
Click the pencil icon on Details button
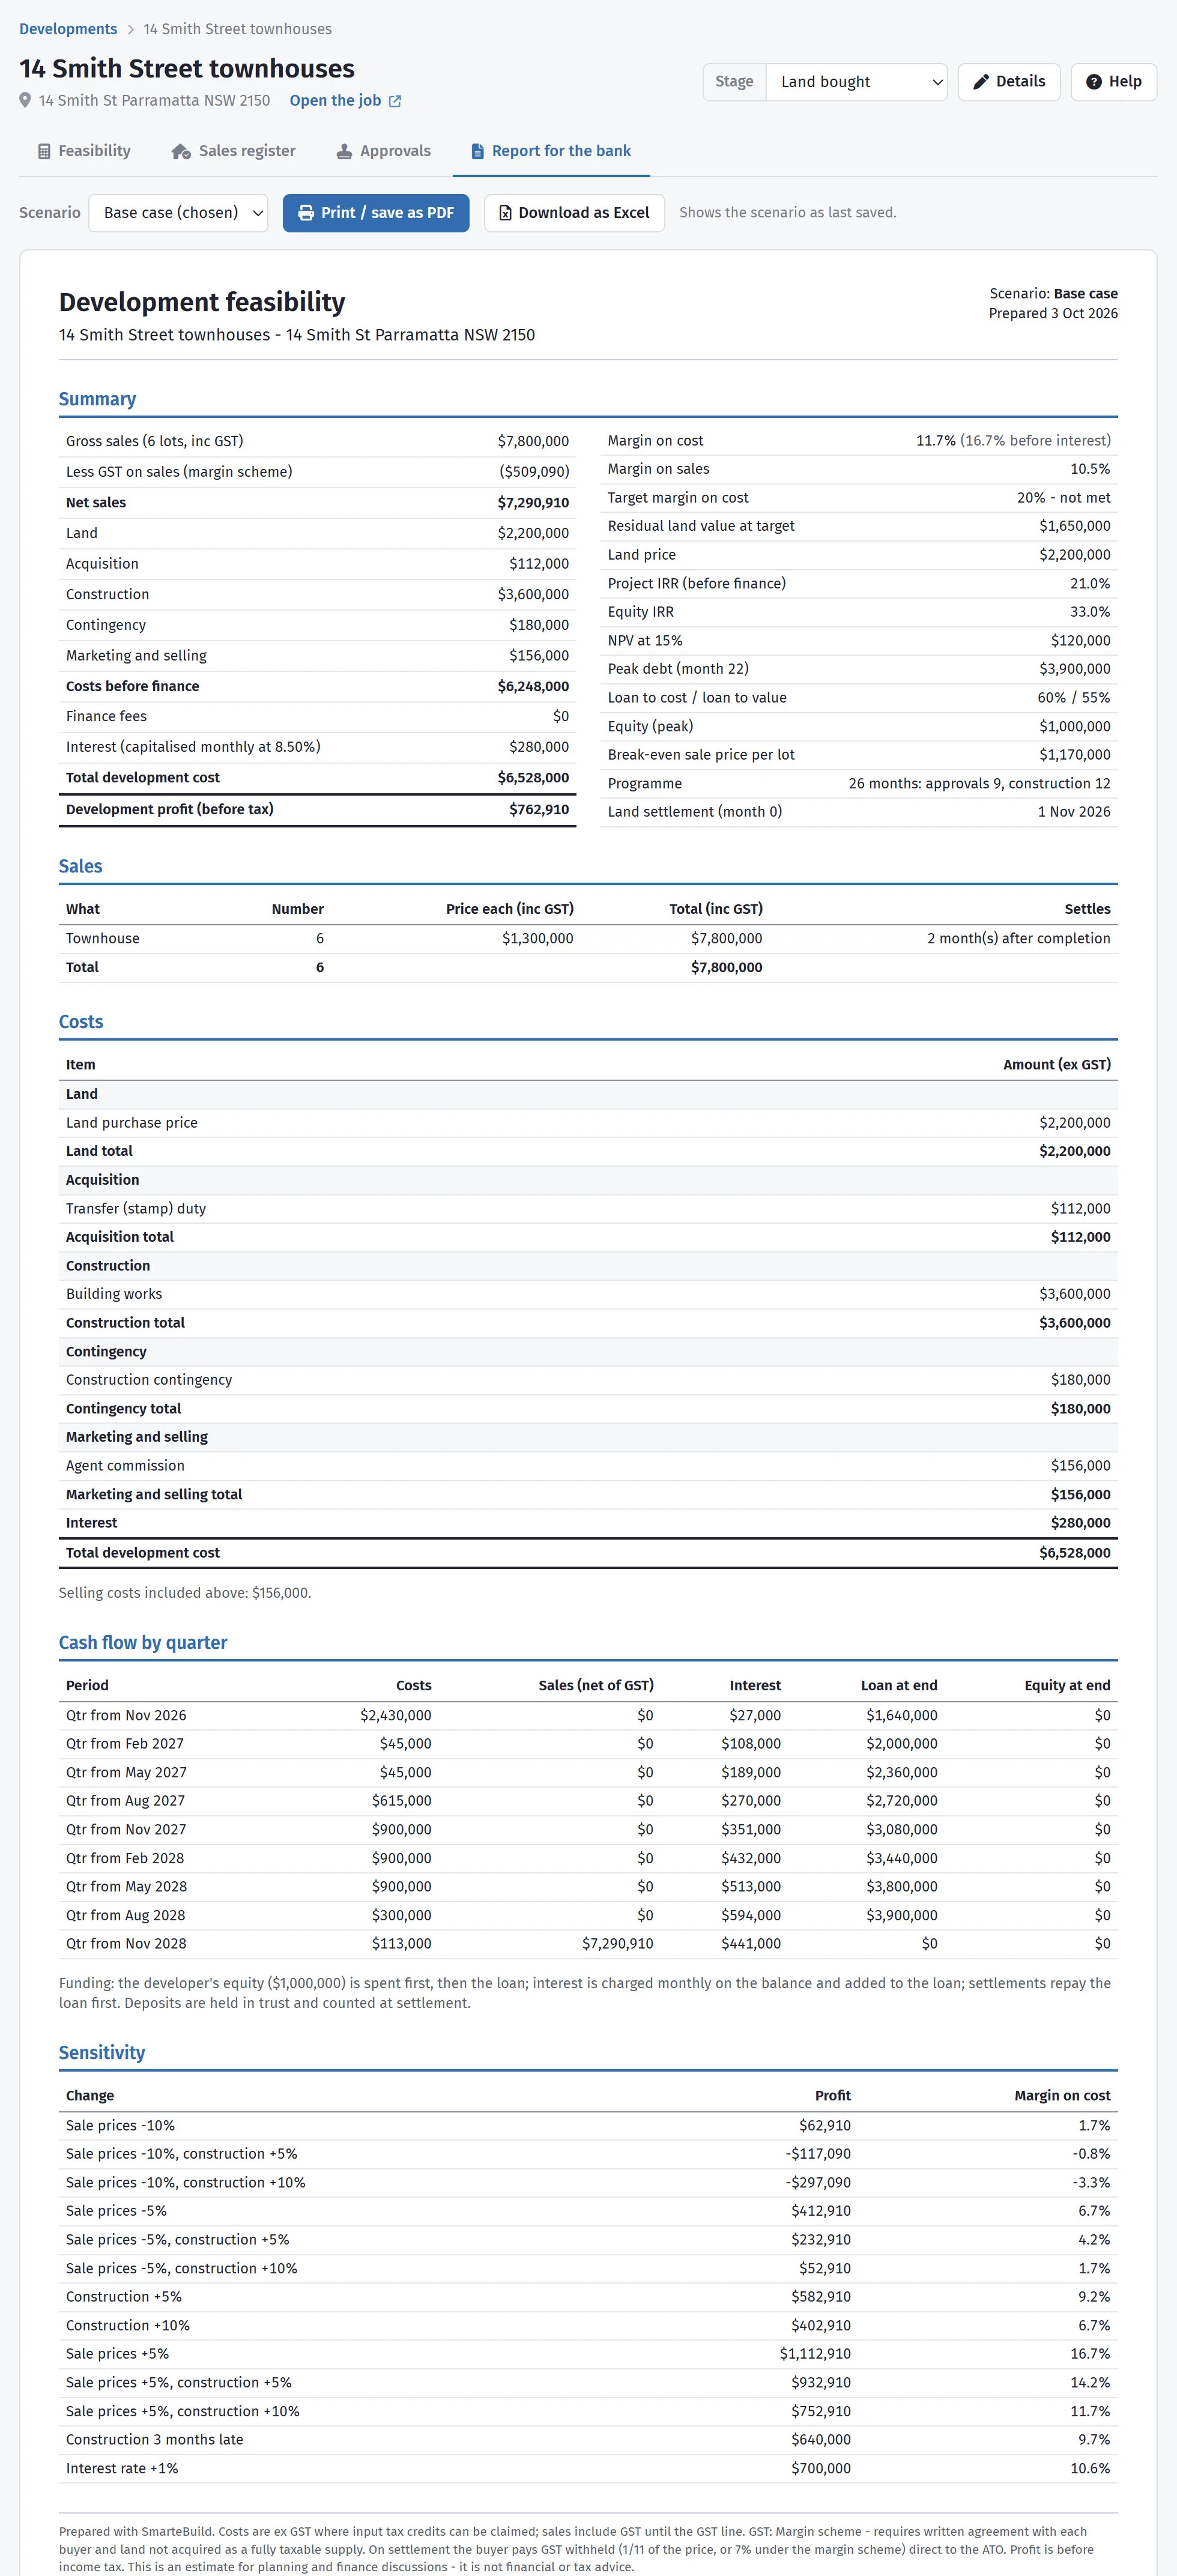(982, 82)
